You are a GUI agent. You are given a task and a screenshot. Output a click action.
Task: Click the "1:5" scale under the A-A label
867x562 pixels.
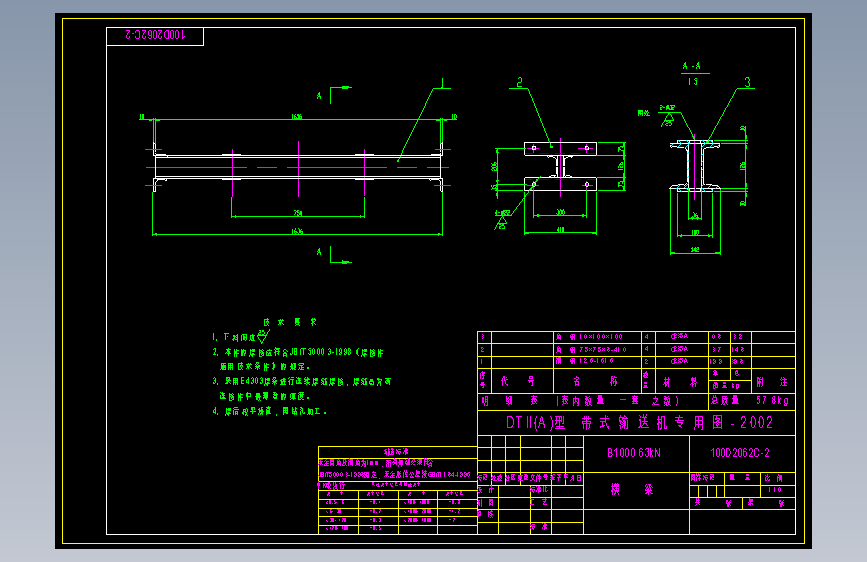point(692,81)
